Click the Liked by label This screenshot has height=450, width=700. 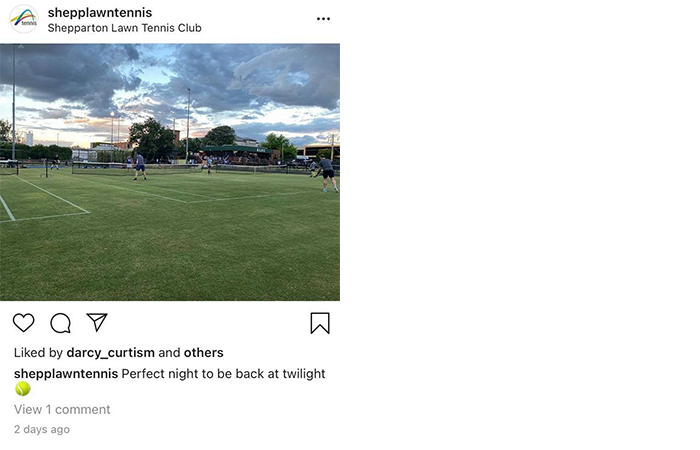[x=38, y=353]
